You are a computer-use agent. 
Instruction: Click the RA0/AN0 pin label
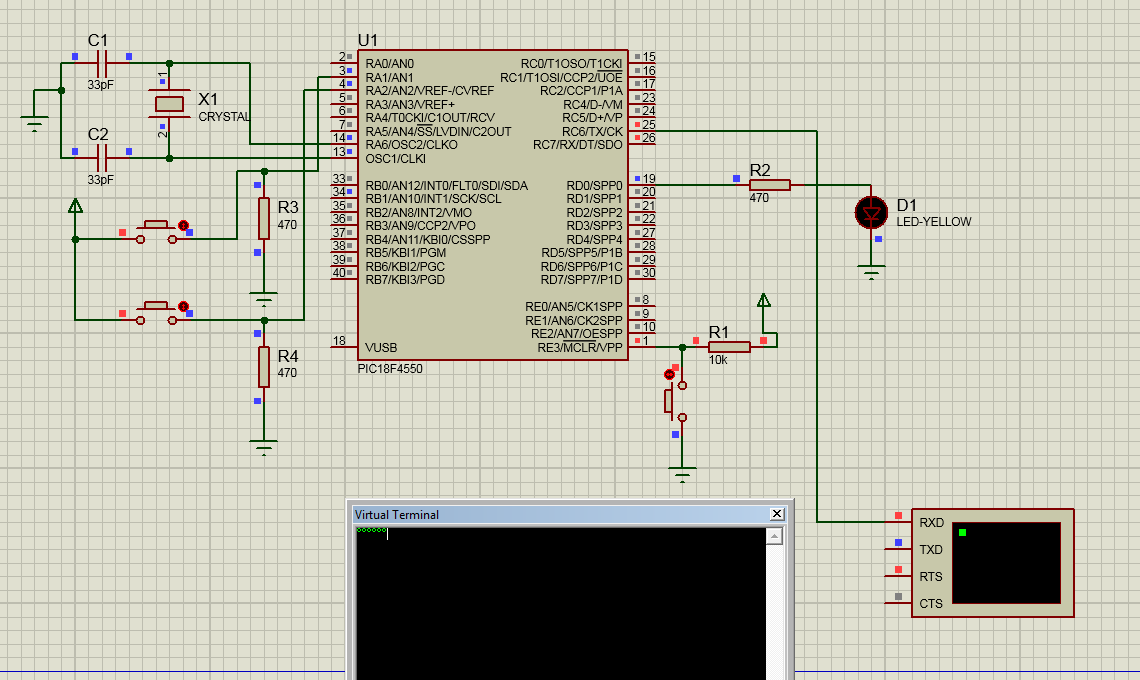tap(390, 64)
